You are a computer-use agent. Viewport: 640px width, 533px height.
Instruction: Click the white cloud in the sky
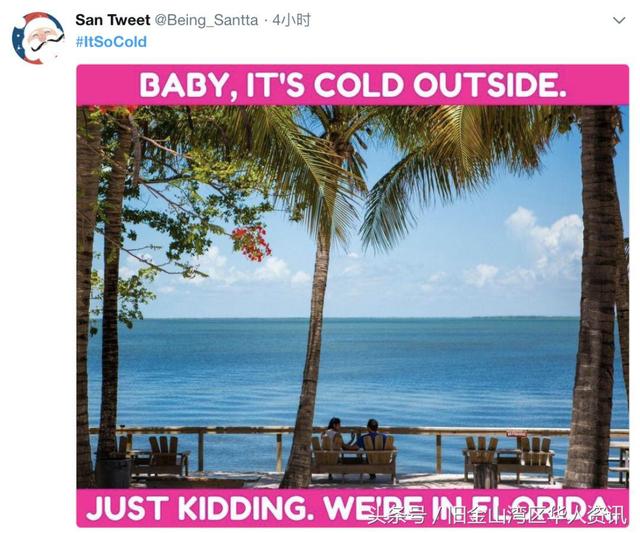pyautogui.click(x=547, y=241)
